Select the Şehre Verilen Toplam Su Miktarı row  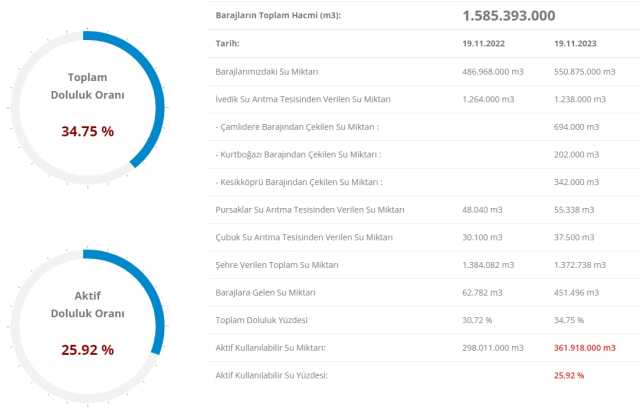(424, 265)
